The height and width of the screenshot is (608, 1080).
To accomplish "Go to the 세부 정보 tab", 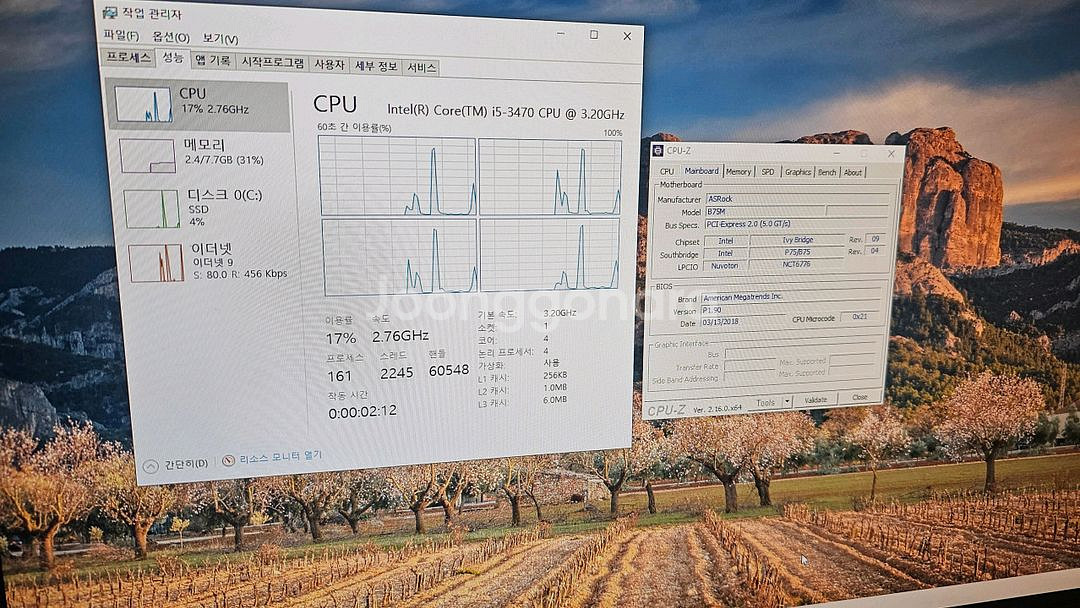I will [376, 66].
